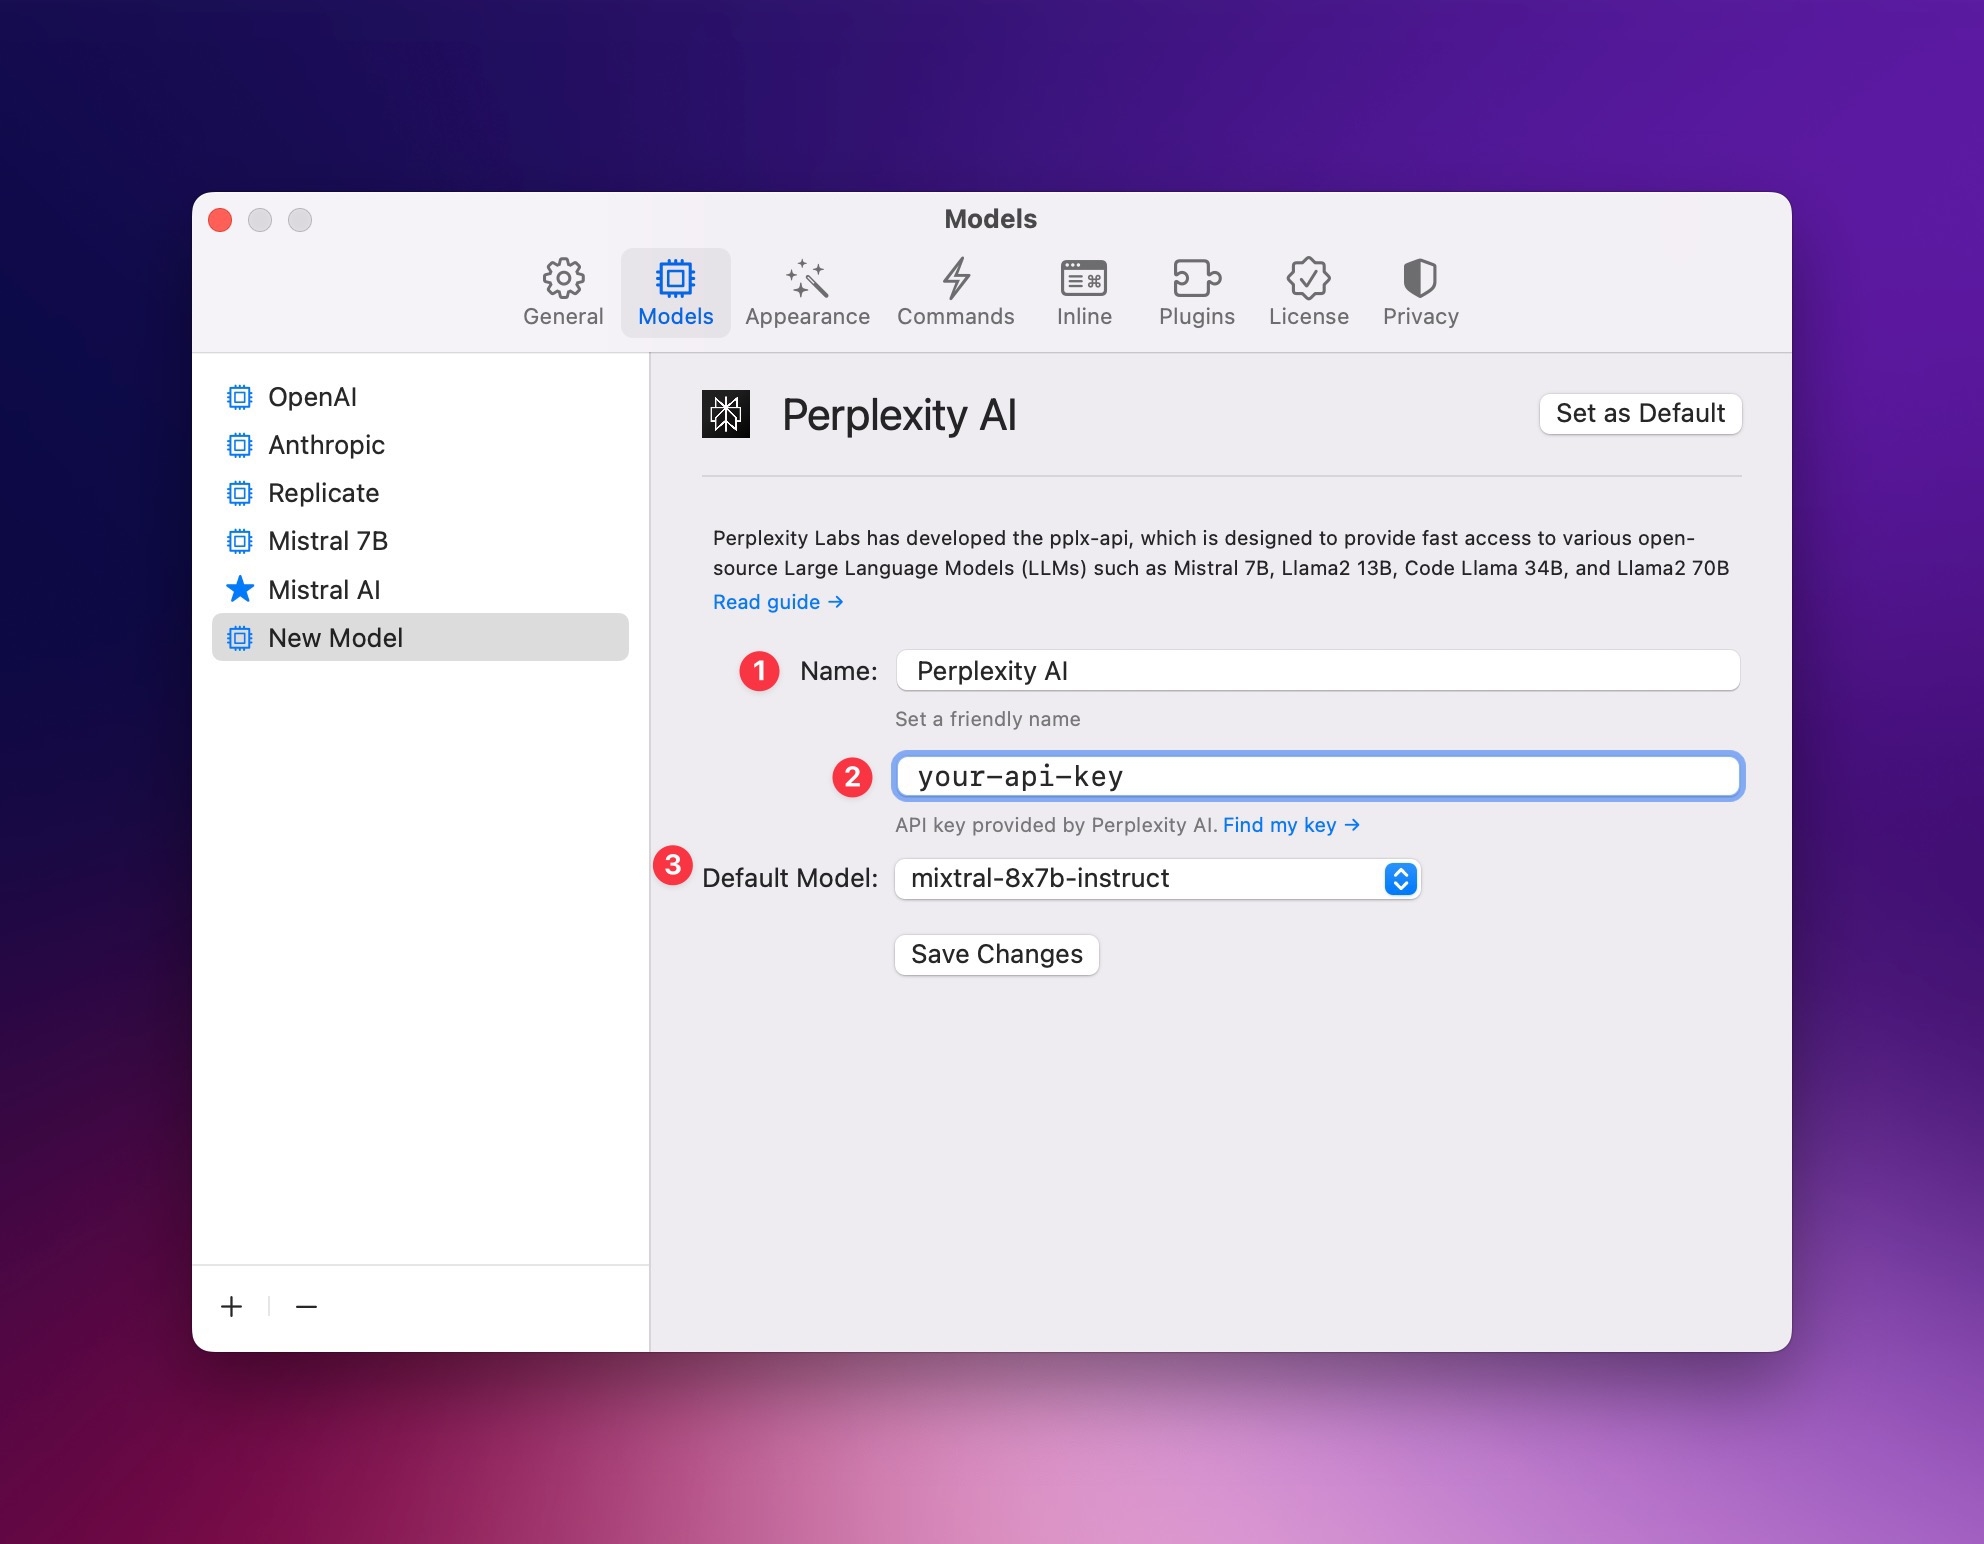Open the Read guide link
Screen dimensions: 1984x1544
coord(777,602)
